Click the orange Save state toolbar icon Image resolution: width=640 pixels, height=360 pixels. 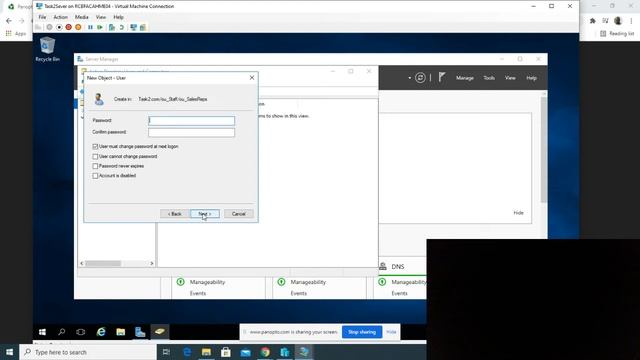point(78,27)
